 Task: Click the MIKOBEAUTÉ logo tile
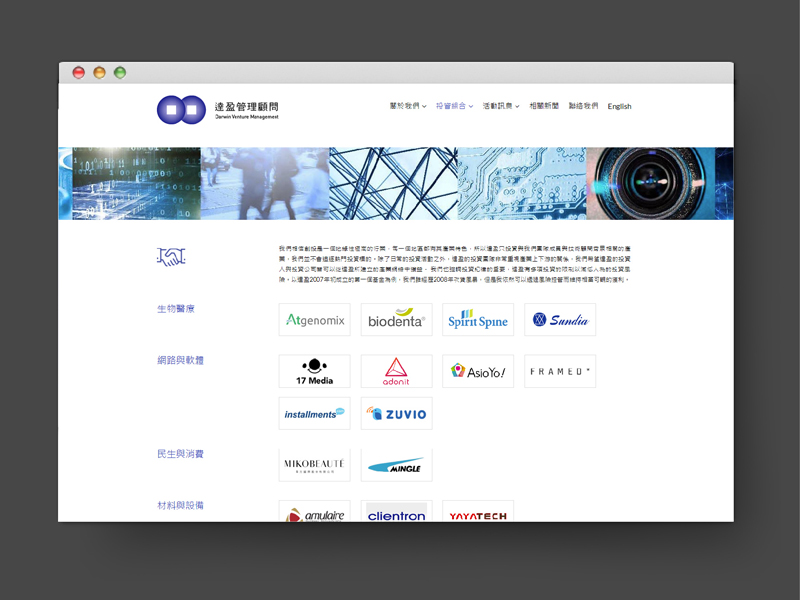pos(314,465)
